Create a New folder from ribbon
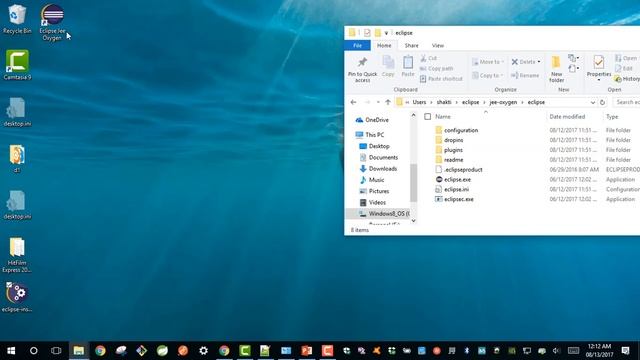The height and width of the screenshot is (360, 640). tap(556, 69)
